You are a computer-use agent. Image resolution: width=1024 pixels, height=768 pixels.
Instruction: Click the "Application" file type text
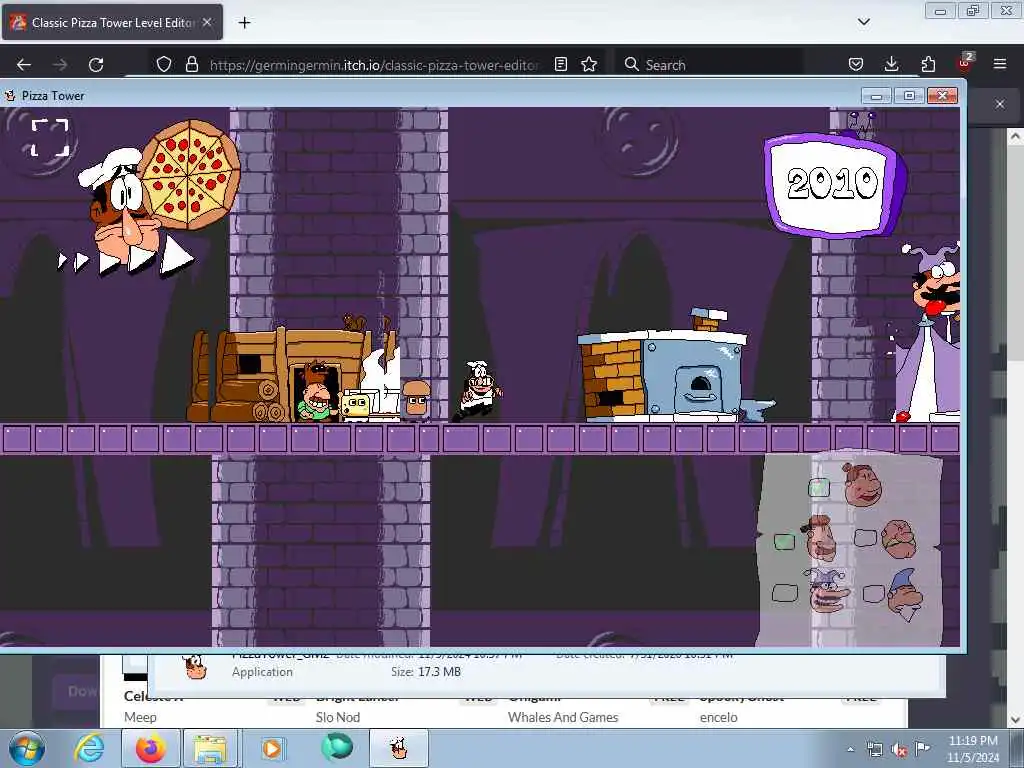pos(262,671)
